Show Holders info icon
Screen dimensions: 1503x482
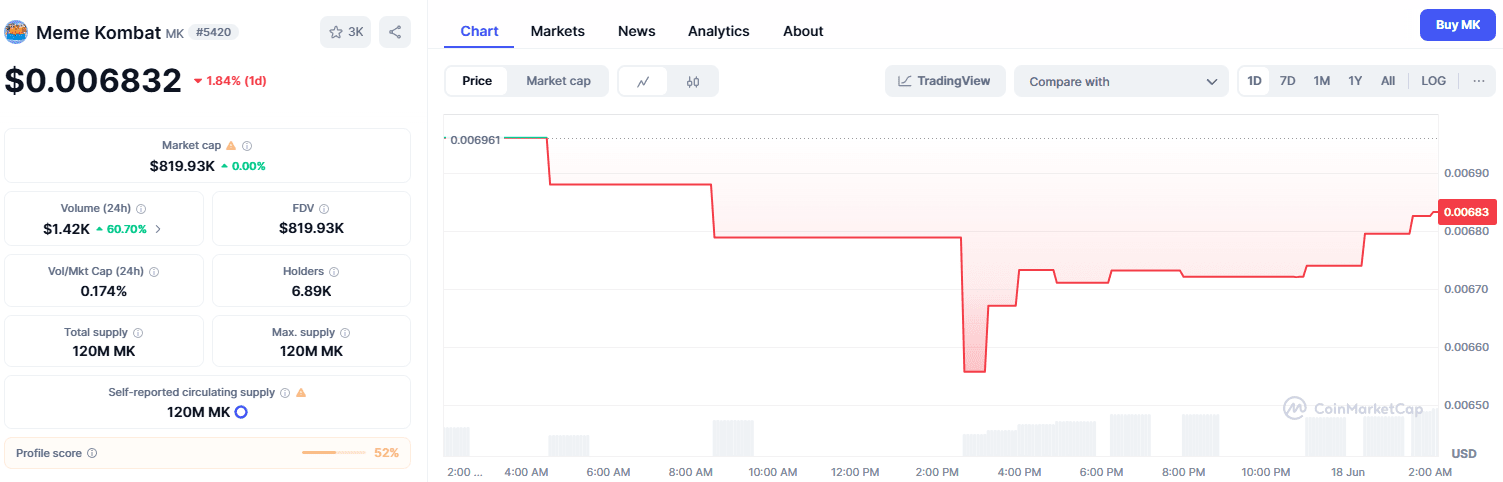tap(334, 271)
